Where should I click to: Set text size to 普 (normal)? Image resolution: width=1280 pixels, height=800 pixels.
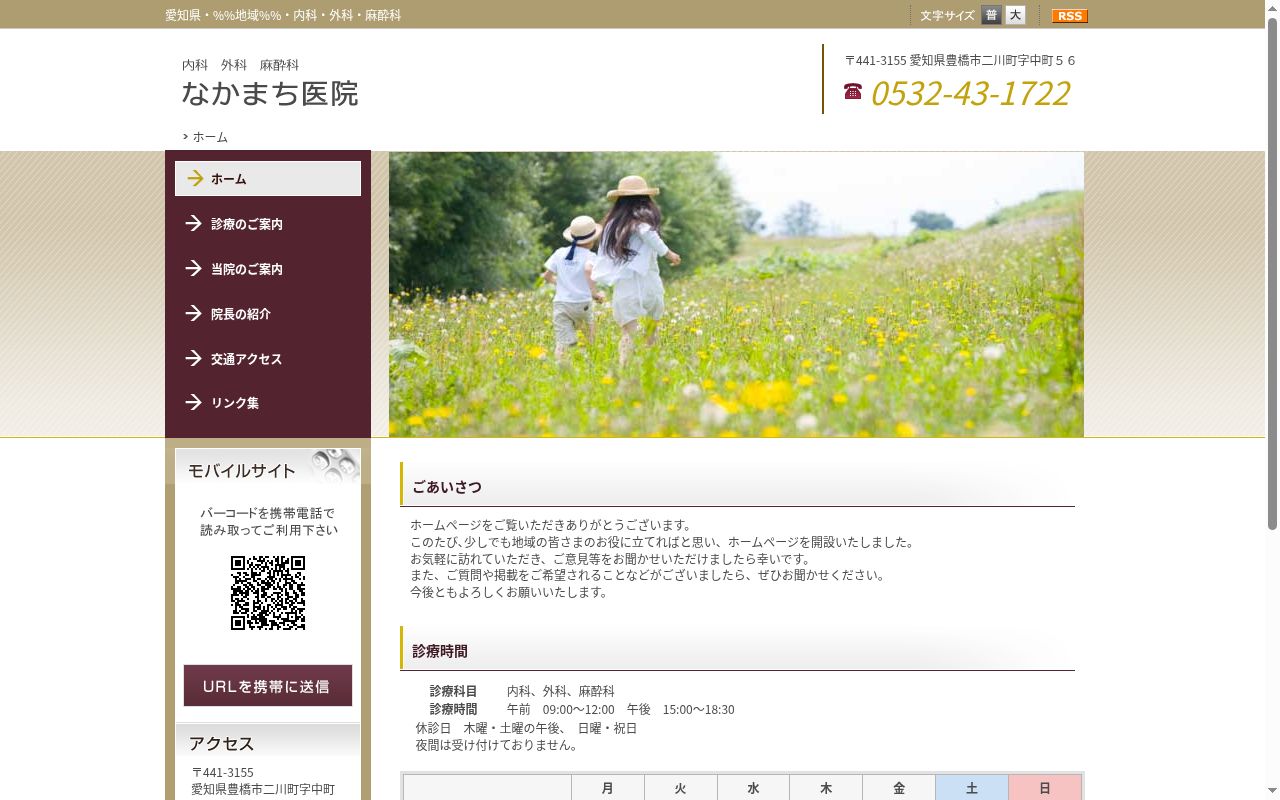[991, 15]
